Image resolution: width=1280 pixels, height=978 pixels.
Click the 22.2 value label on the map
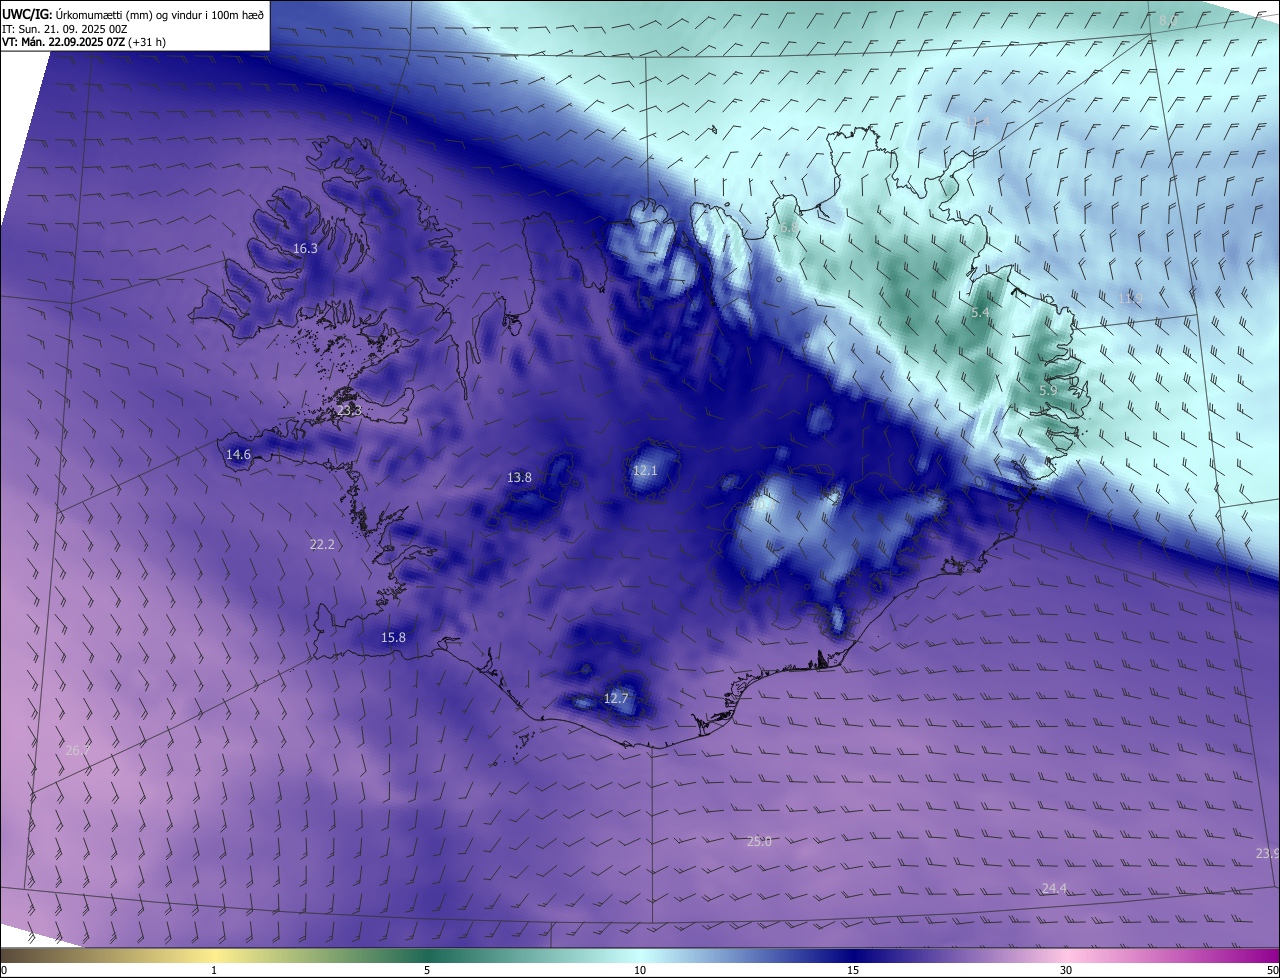[322, 544]
